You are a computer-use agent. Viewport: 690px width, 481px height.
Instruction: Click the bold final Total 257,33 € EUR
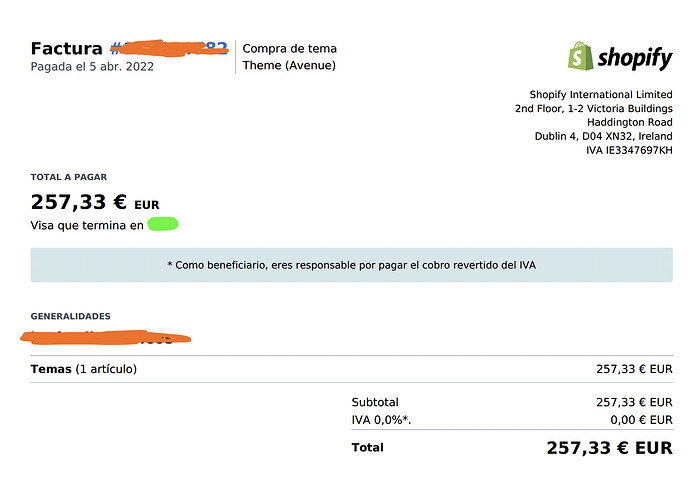(x=609, y=448)
